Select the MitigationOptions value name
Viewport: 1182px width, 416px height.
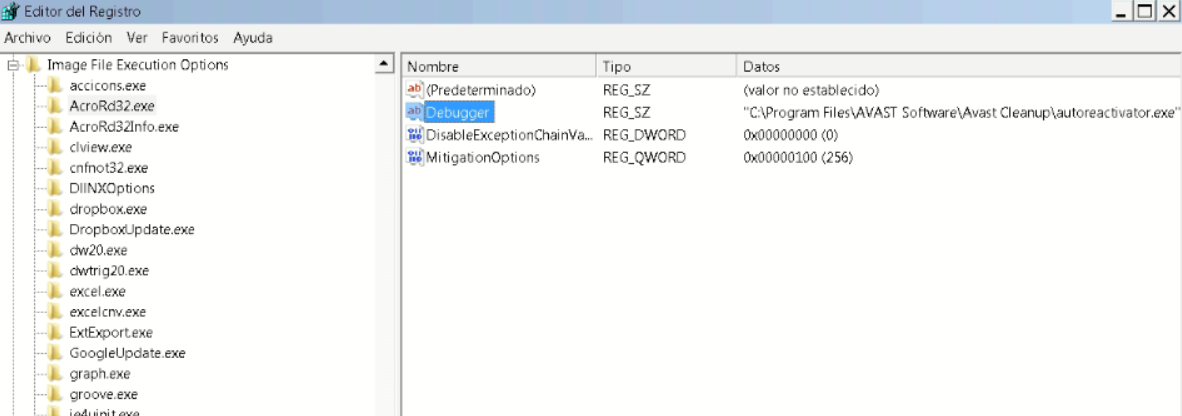[x=483, y=158]
